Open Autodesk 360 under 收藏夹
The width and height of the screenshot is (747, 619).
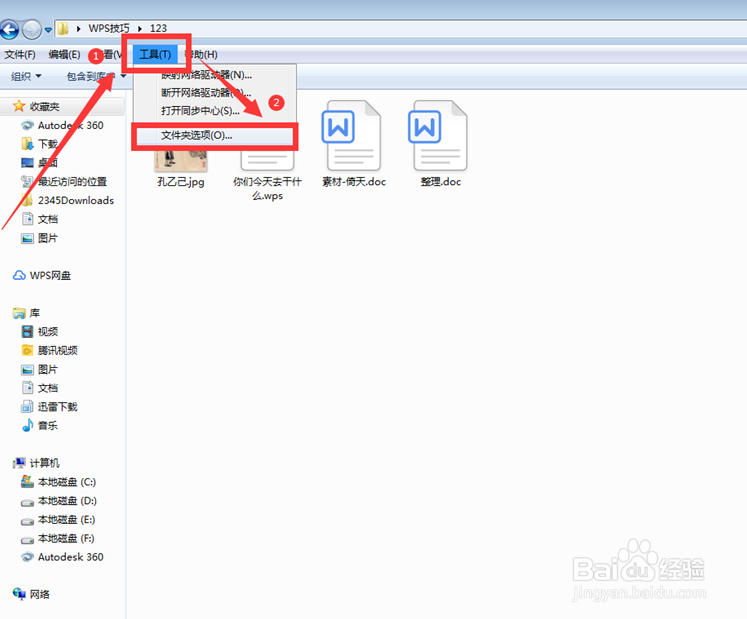click(62, 125)
